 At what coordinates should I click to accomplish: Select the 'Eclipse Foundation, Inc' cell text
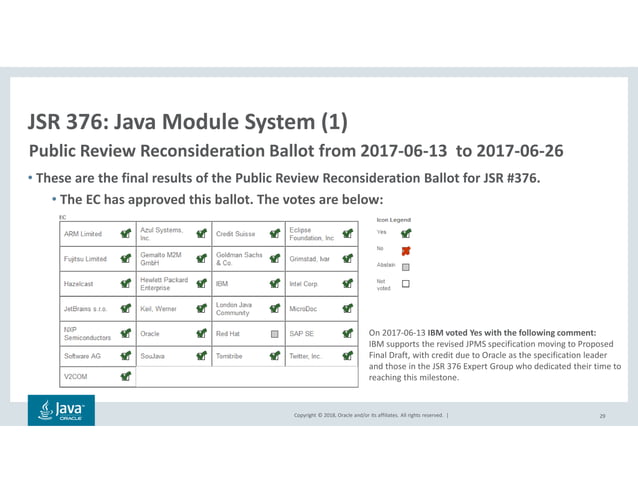click(x=312, y=234)
